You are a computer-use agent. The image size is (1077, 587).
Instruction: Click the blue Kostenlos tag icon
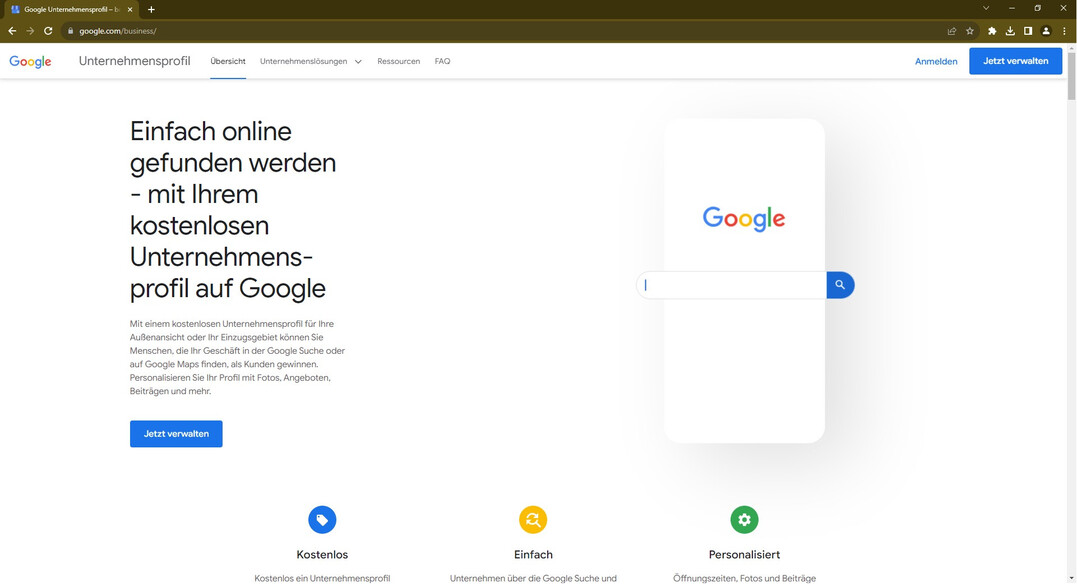322,520
